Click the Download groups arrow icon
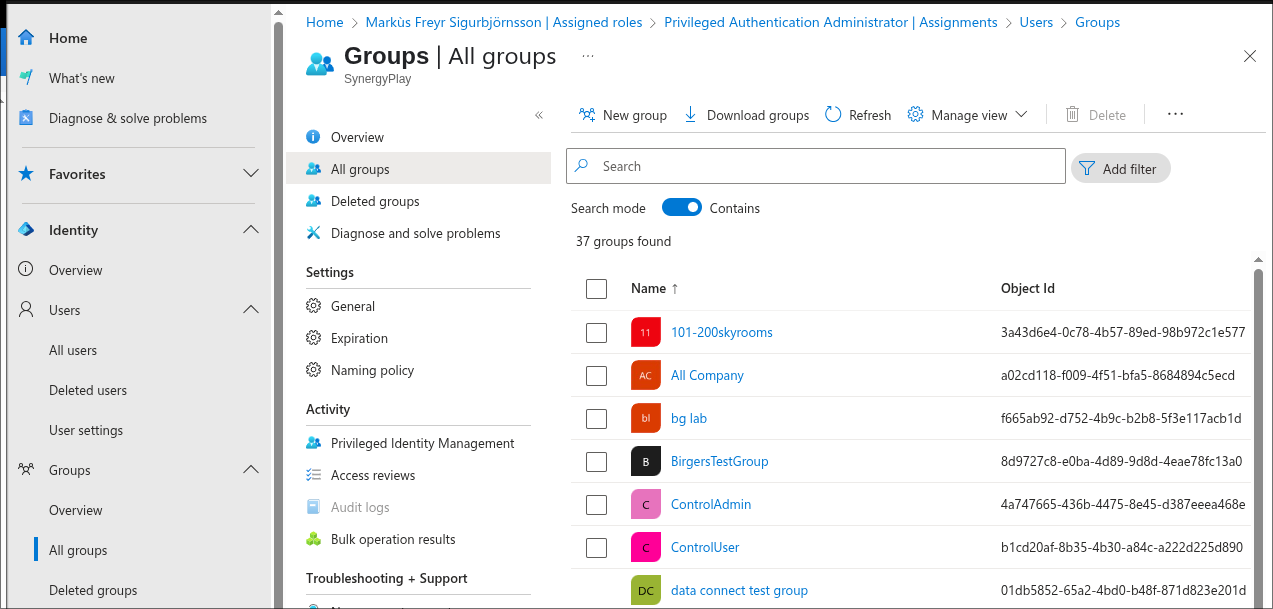 691,115
